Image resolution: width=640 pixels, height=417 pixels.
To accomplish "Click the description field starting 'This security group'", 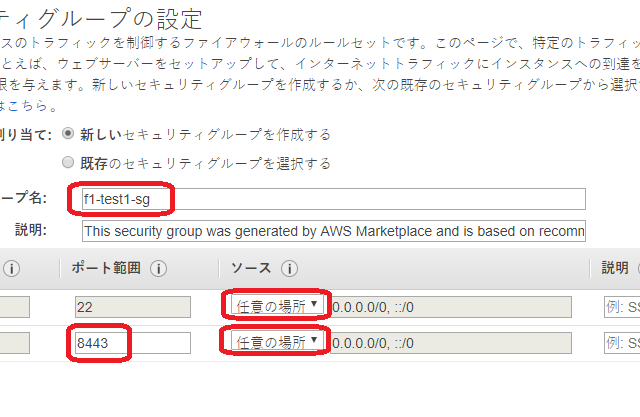I will tap(332, 231).
